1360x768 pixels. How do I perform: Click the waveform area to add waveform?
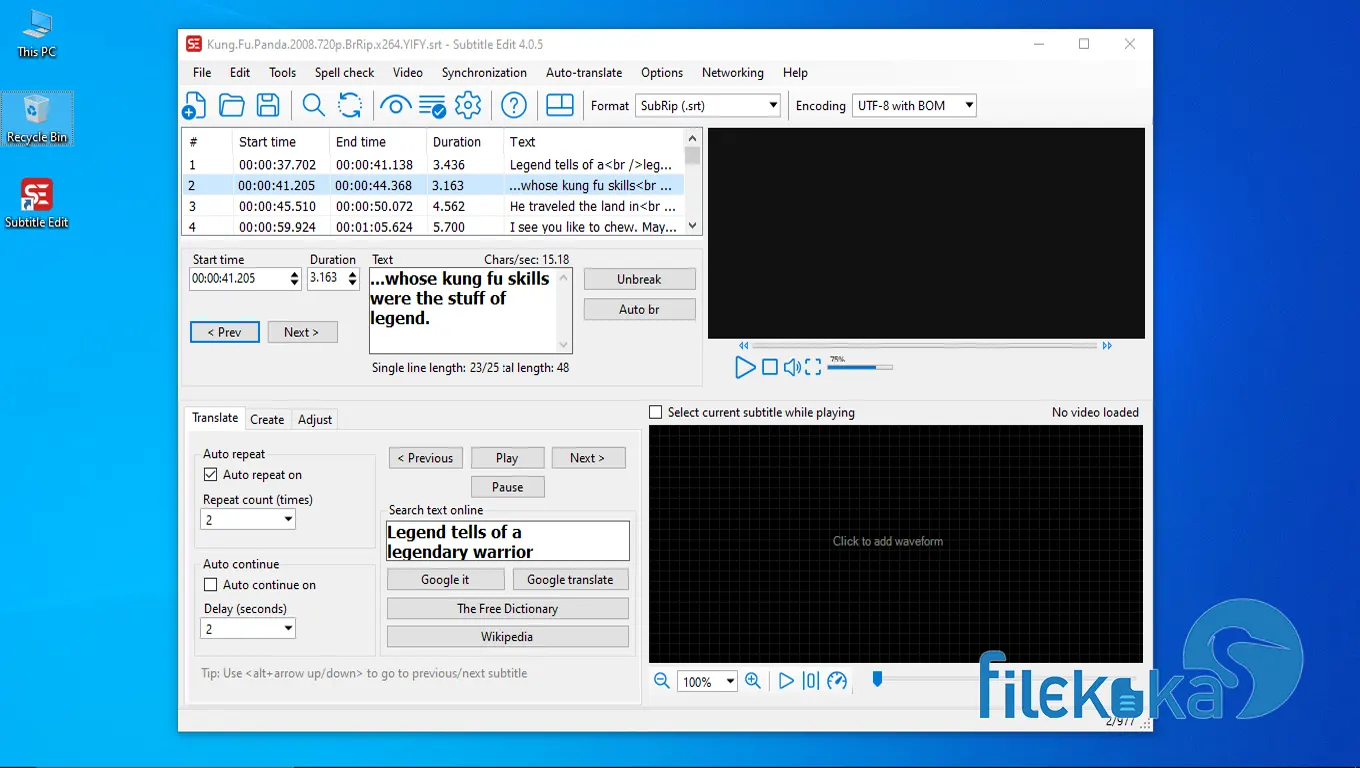895,543
